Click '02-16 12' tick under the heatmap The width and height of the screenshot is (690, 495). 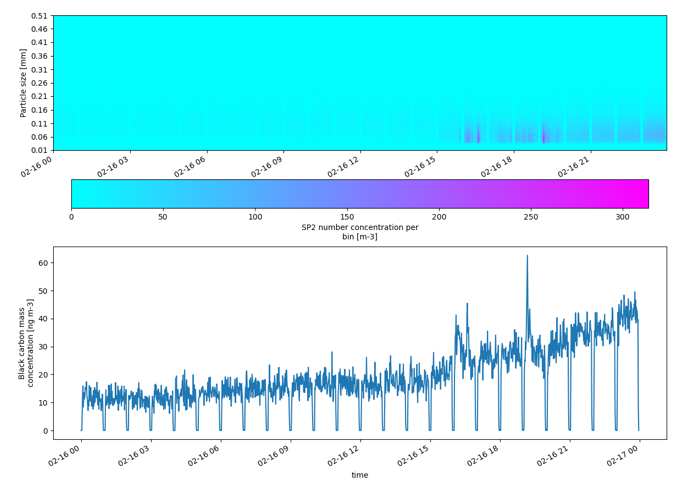(x=343, y=166)
